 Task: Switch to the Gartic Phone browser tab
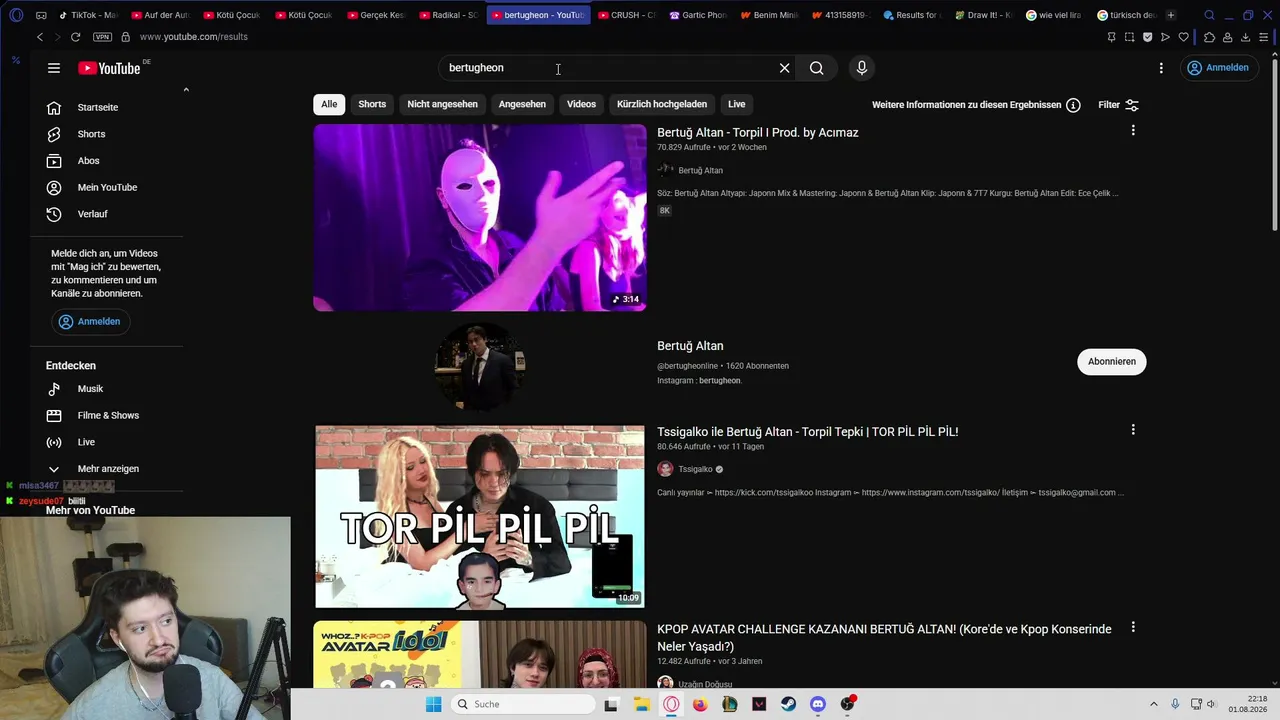pos(697,15)
